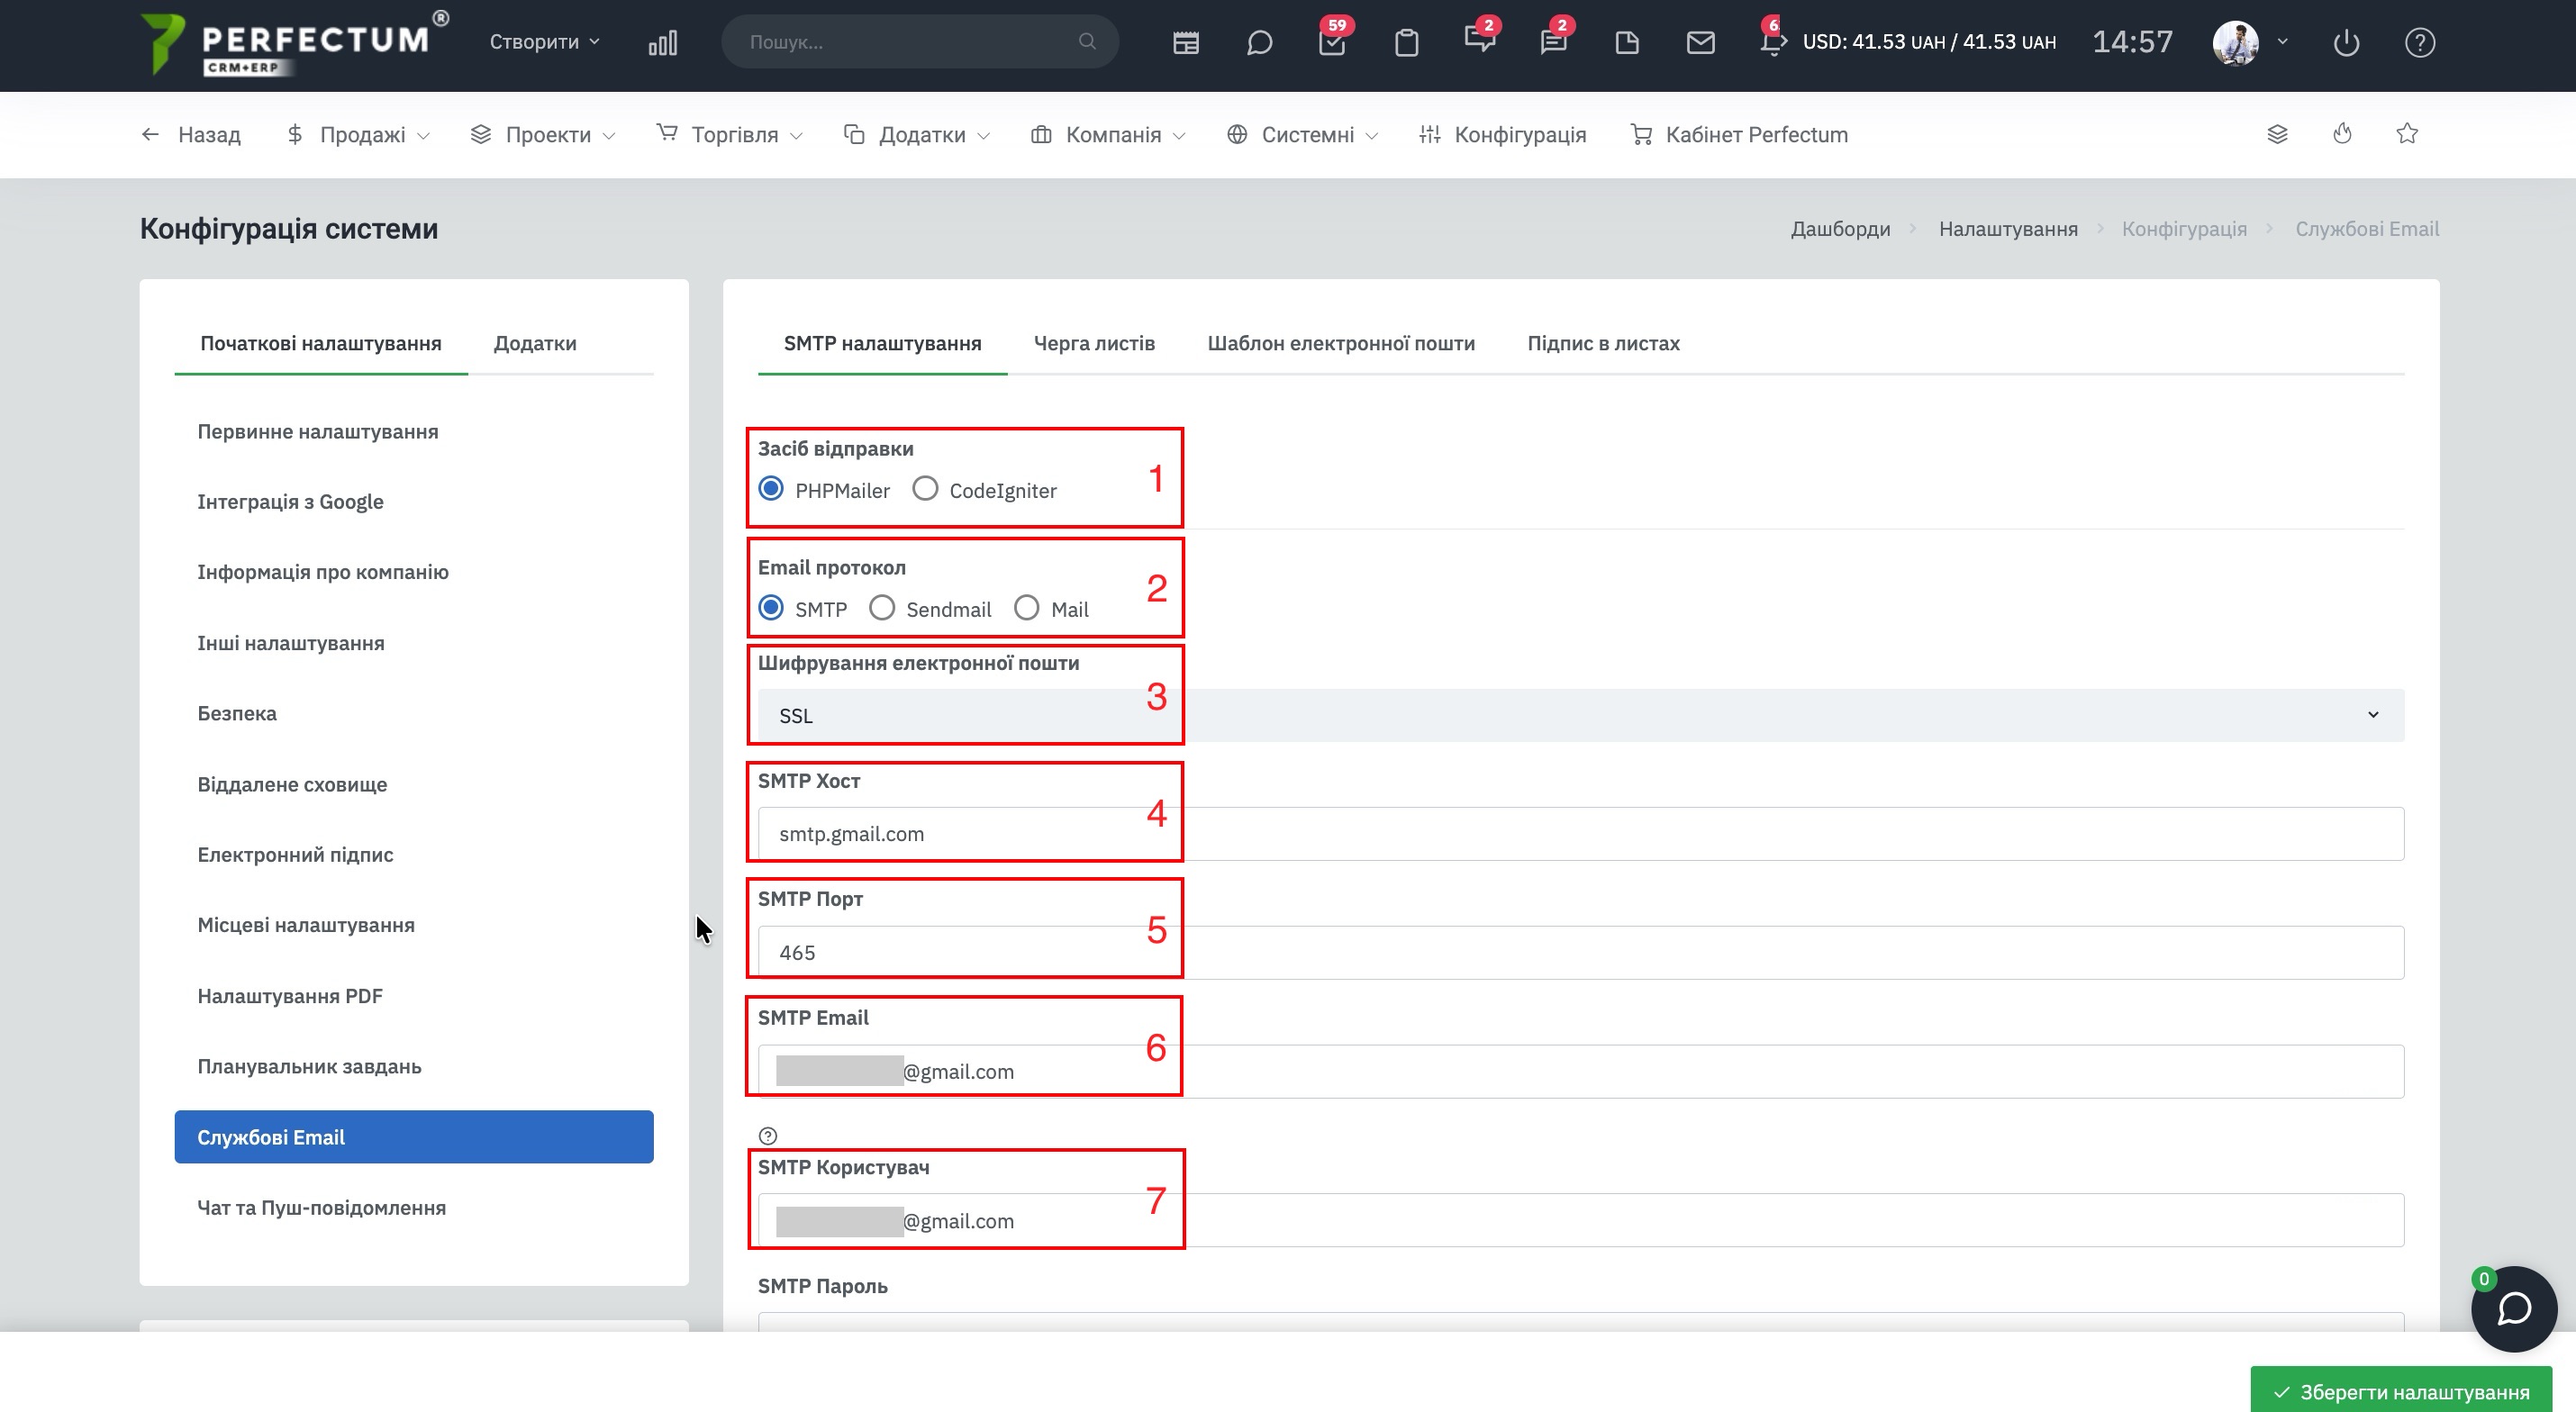Switch to Черга листів tab
This screenshot has height=1412, width=2576.
(1094, 343)
